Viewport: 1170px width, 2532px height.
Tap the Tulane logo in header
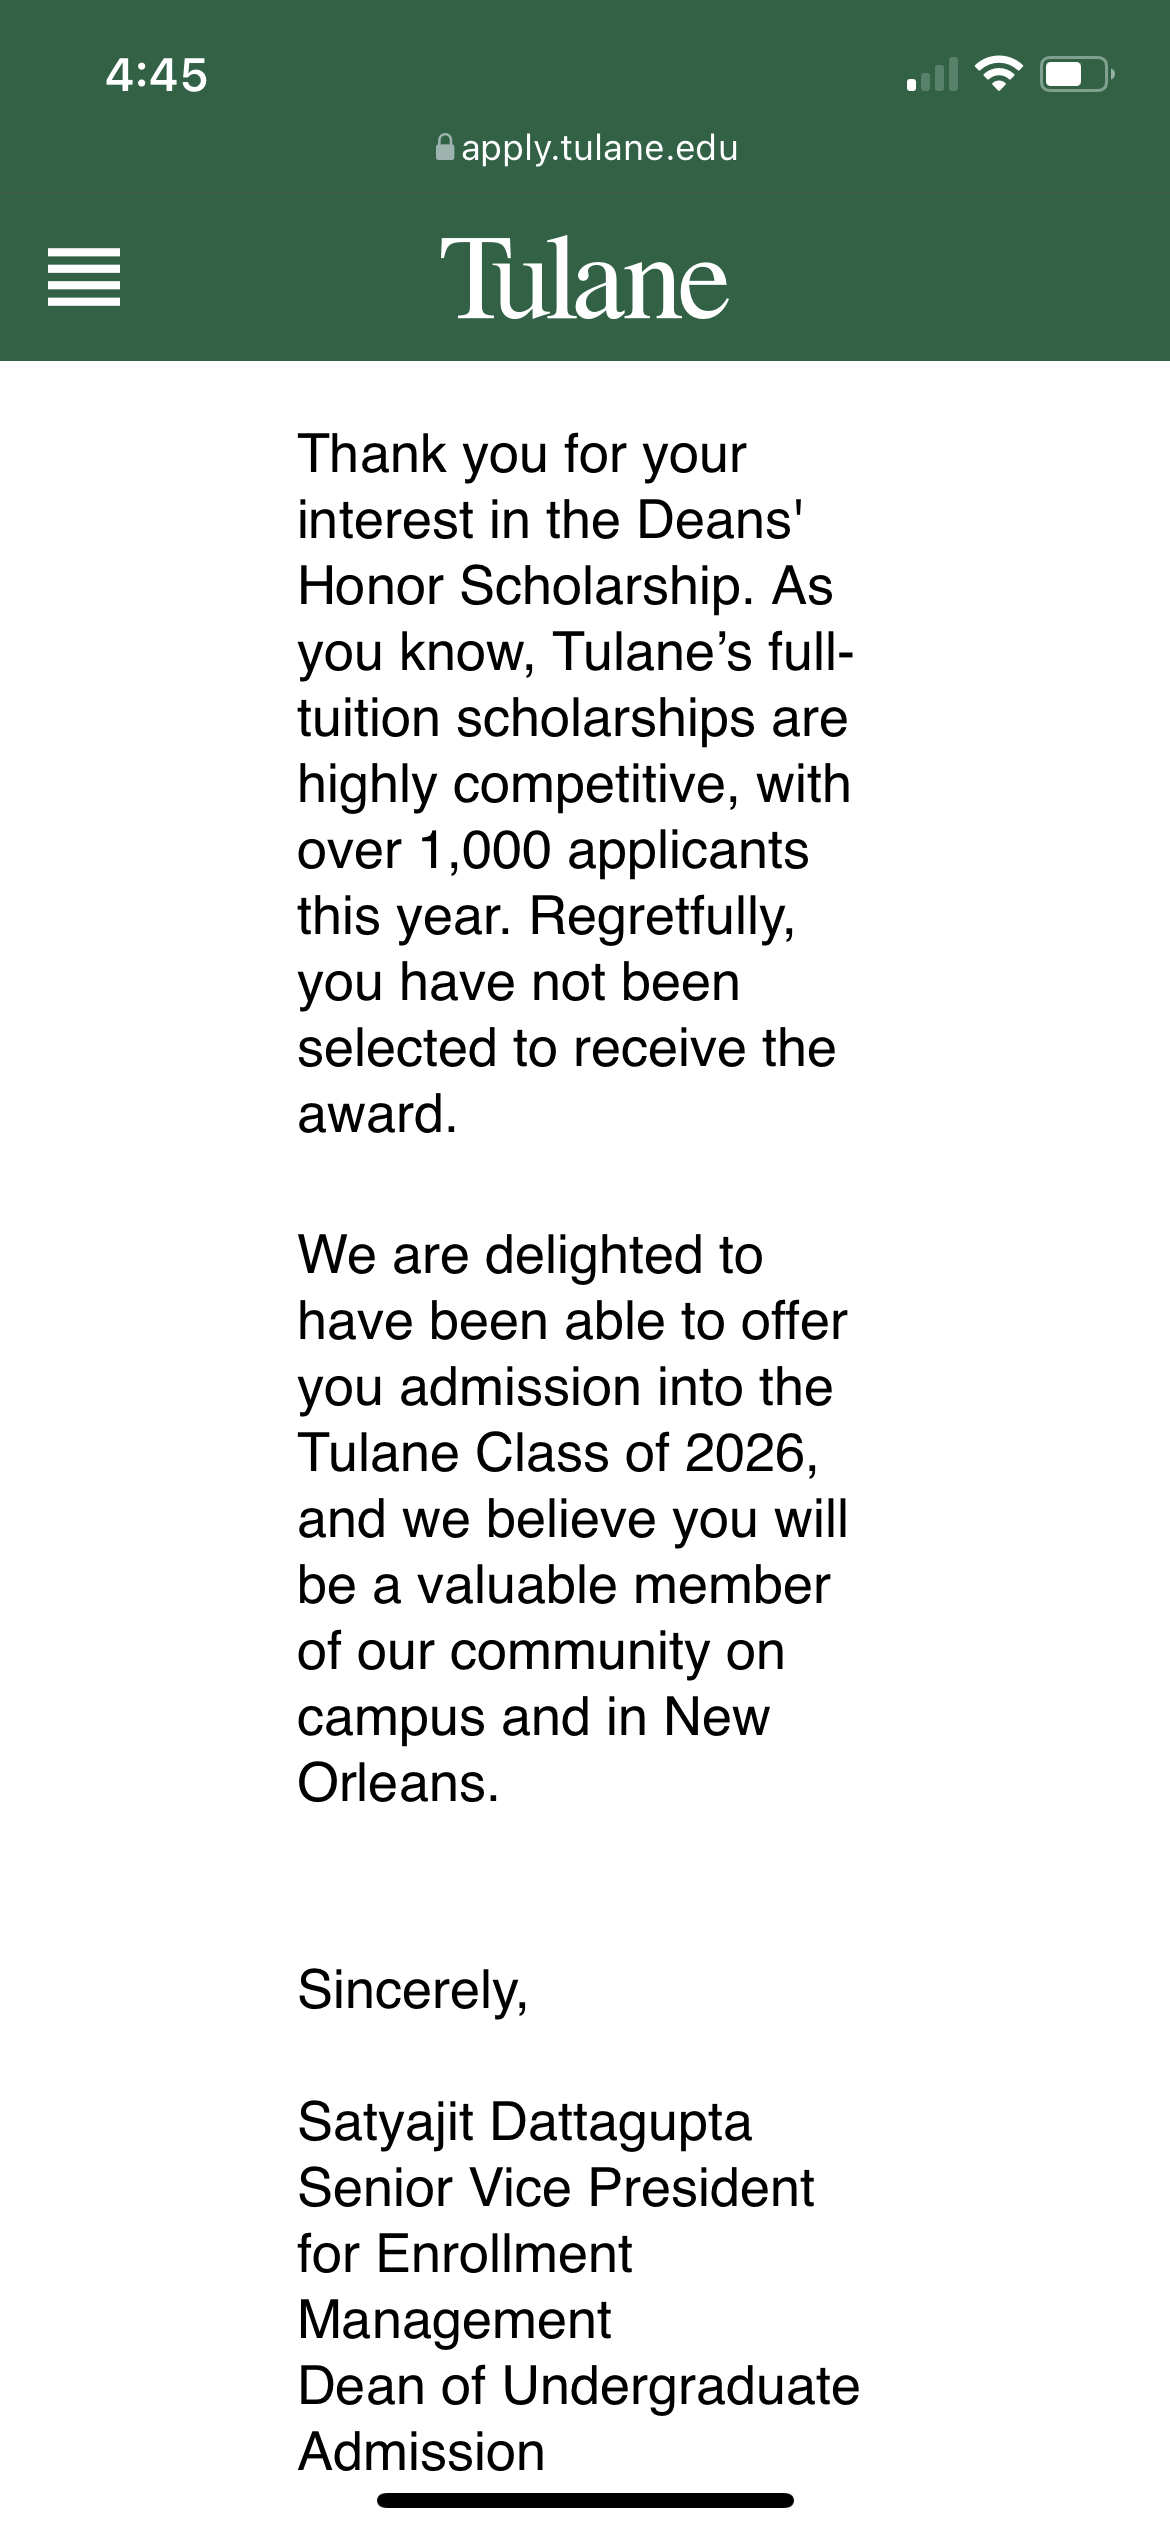click(584, 279)
